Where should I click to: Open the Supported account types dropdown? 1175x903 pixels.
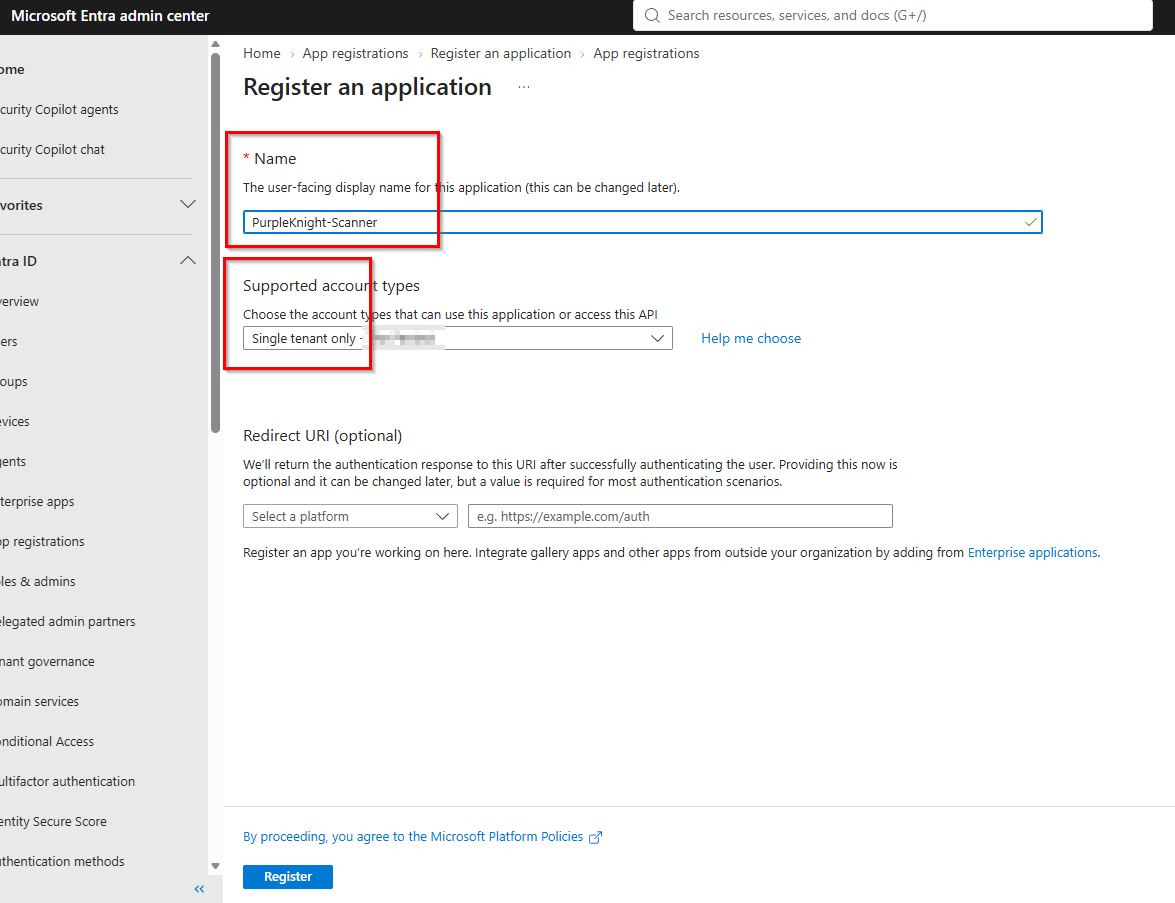click(x=457, y=338)
